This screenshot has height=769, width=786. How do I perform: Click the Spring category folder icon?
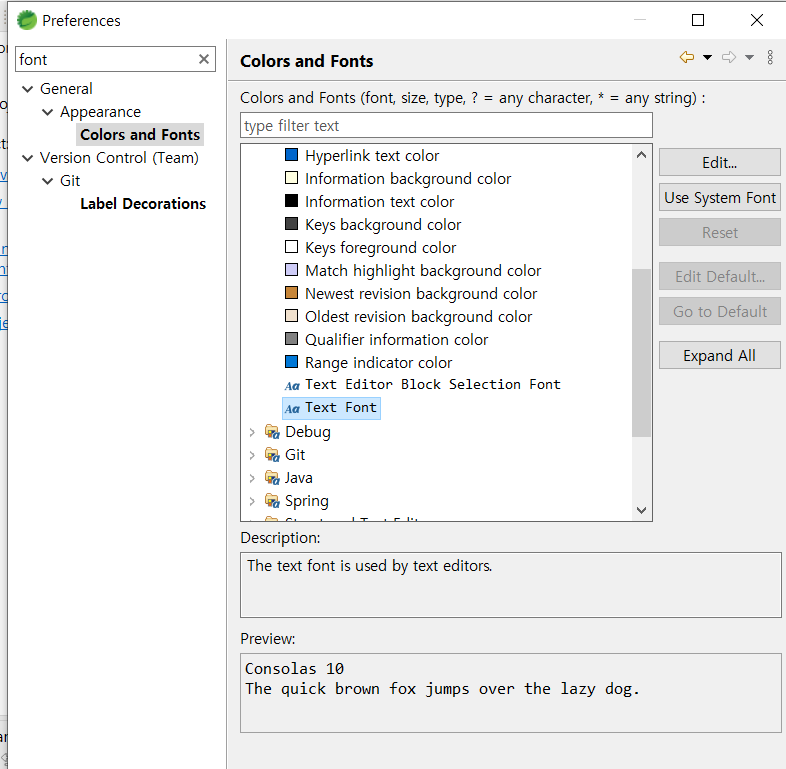pyautogui.click(x=272, y=501)
